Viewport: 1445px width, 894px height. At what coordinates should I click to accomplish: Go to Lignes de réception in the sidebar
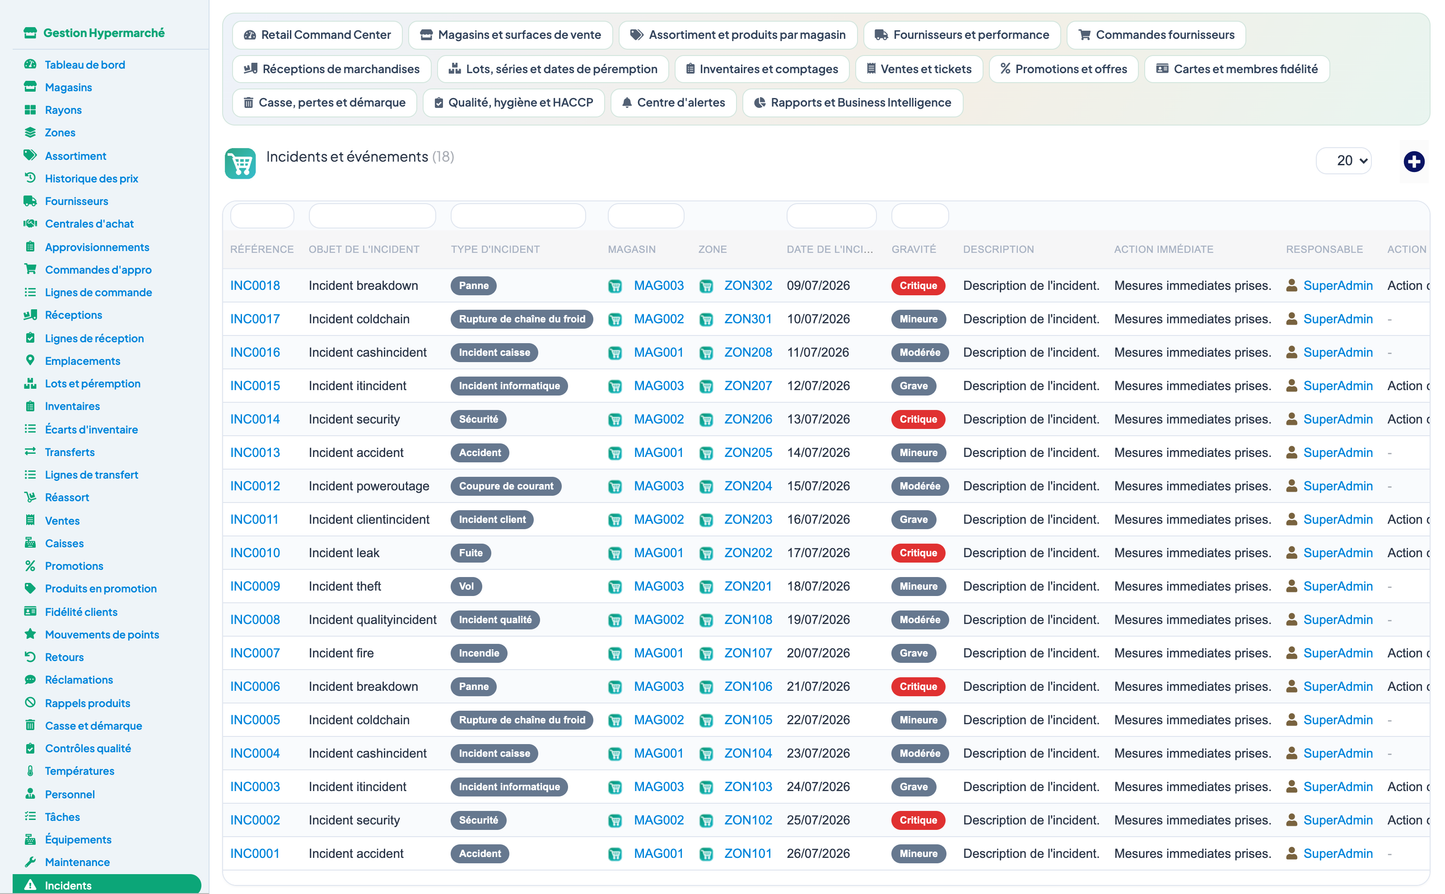pos(94,338)
